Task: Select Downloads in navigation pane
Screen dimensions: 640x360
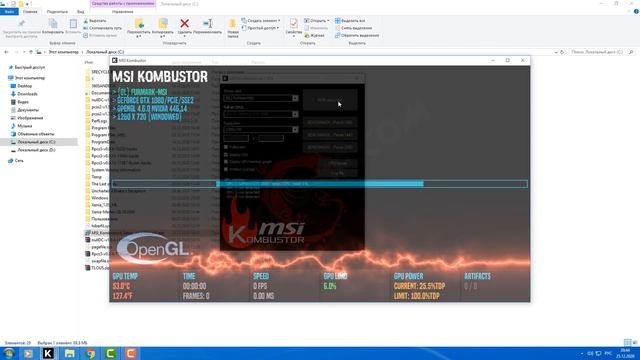Action: (x=27, y=94)
